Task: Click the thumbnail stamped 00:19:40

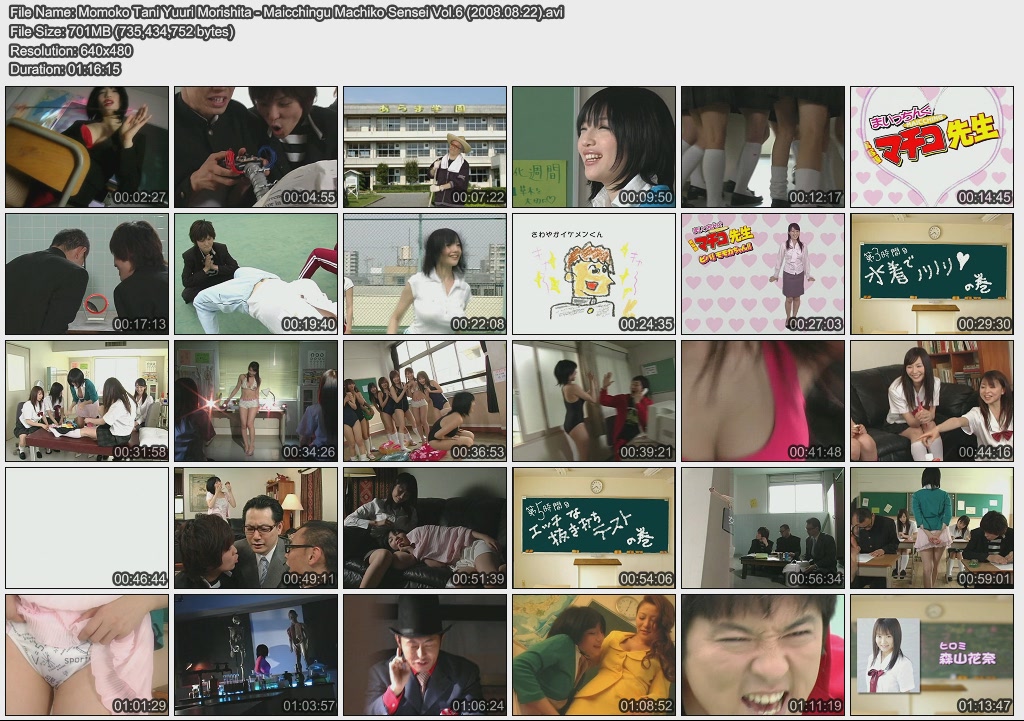Action: click(x=256, y=274)
